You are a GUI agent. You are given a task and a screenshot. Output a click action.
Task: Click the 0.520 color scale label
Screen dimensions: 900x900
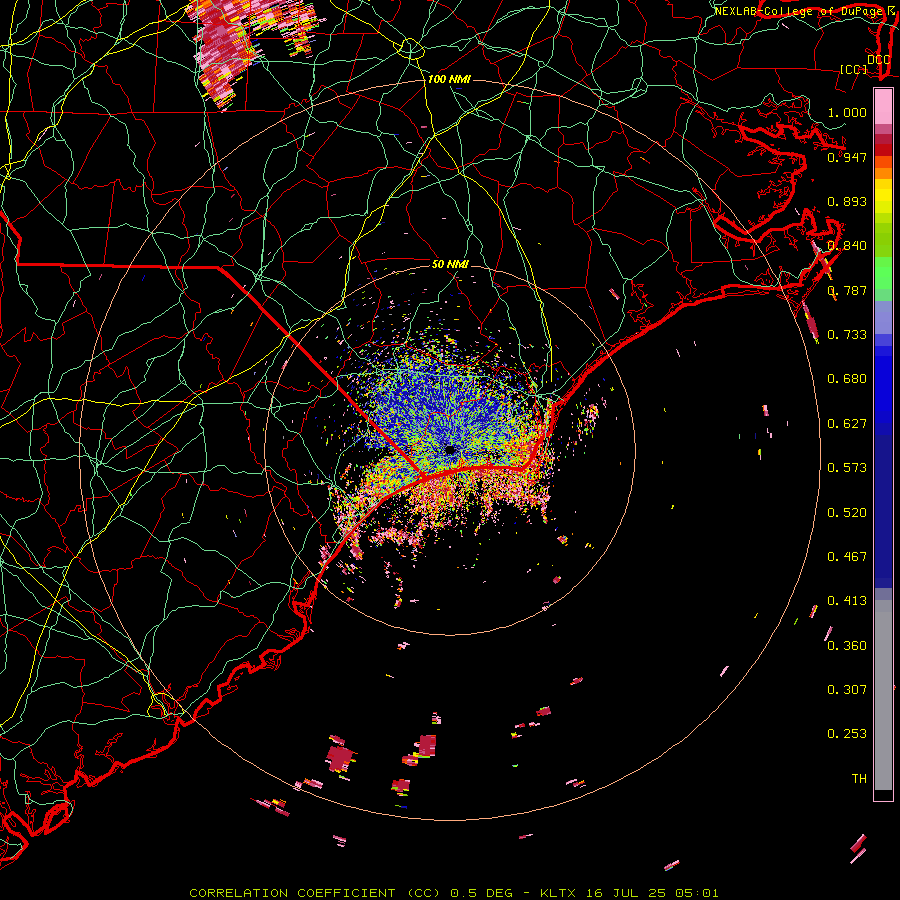pos(847,513)
